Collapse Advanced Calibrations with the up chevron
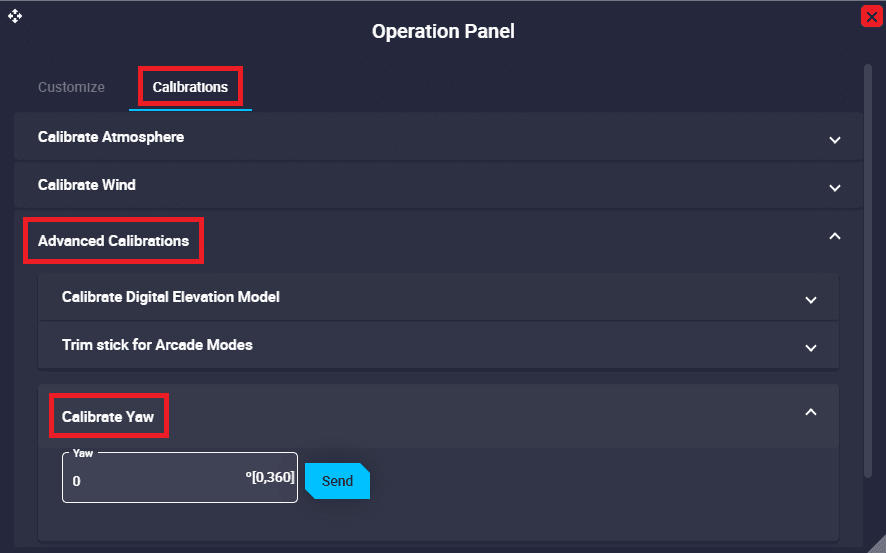The height and width of the screenshot is (553, 886). click(835, 236)
